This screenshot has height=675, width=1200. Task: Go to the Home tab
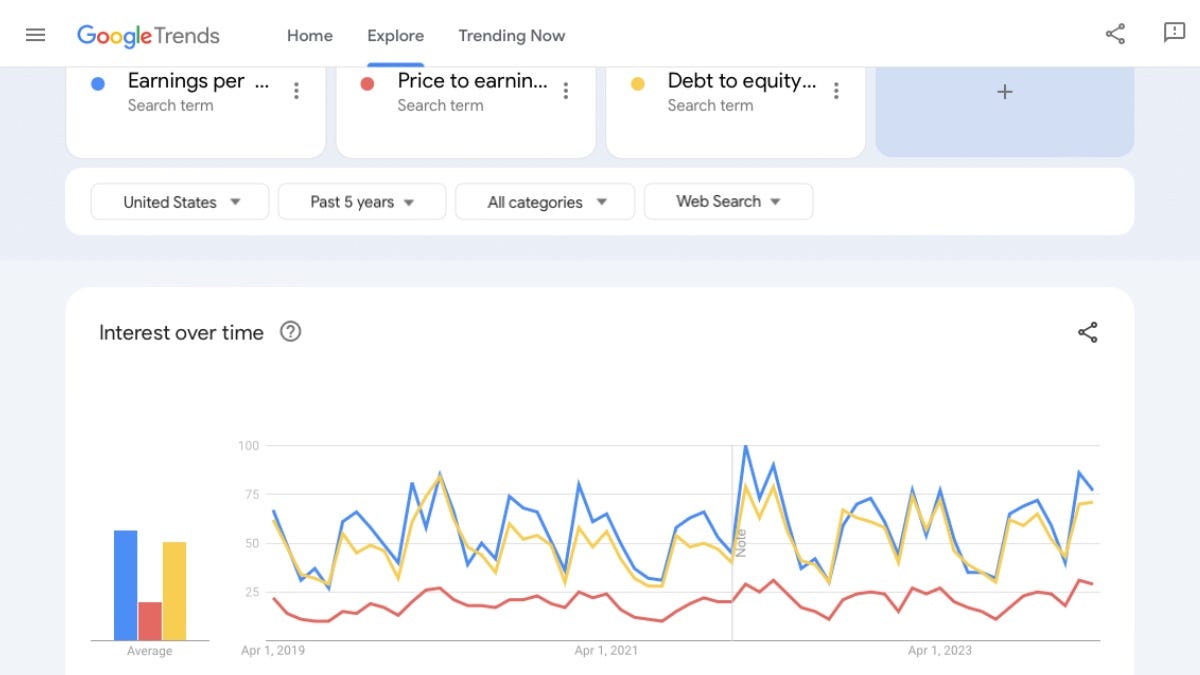click(x=310, y=35)
